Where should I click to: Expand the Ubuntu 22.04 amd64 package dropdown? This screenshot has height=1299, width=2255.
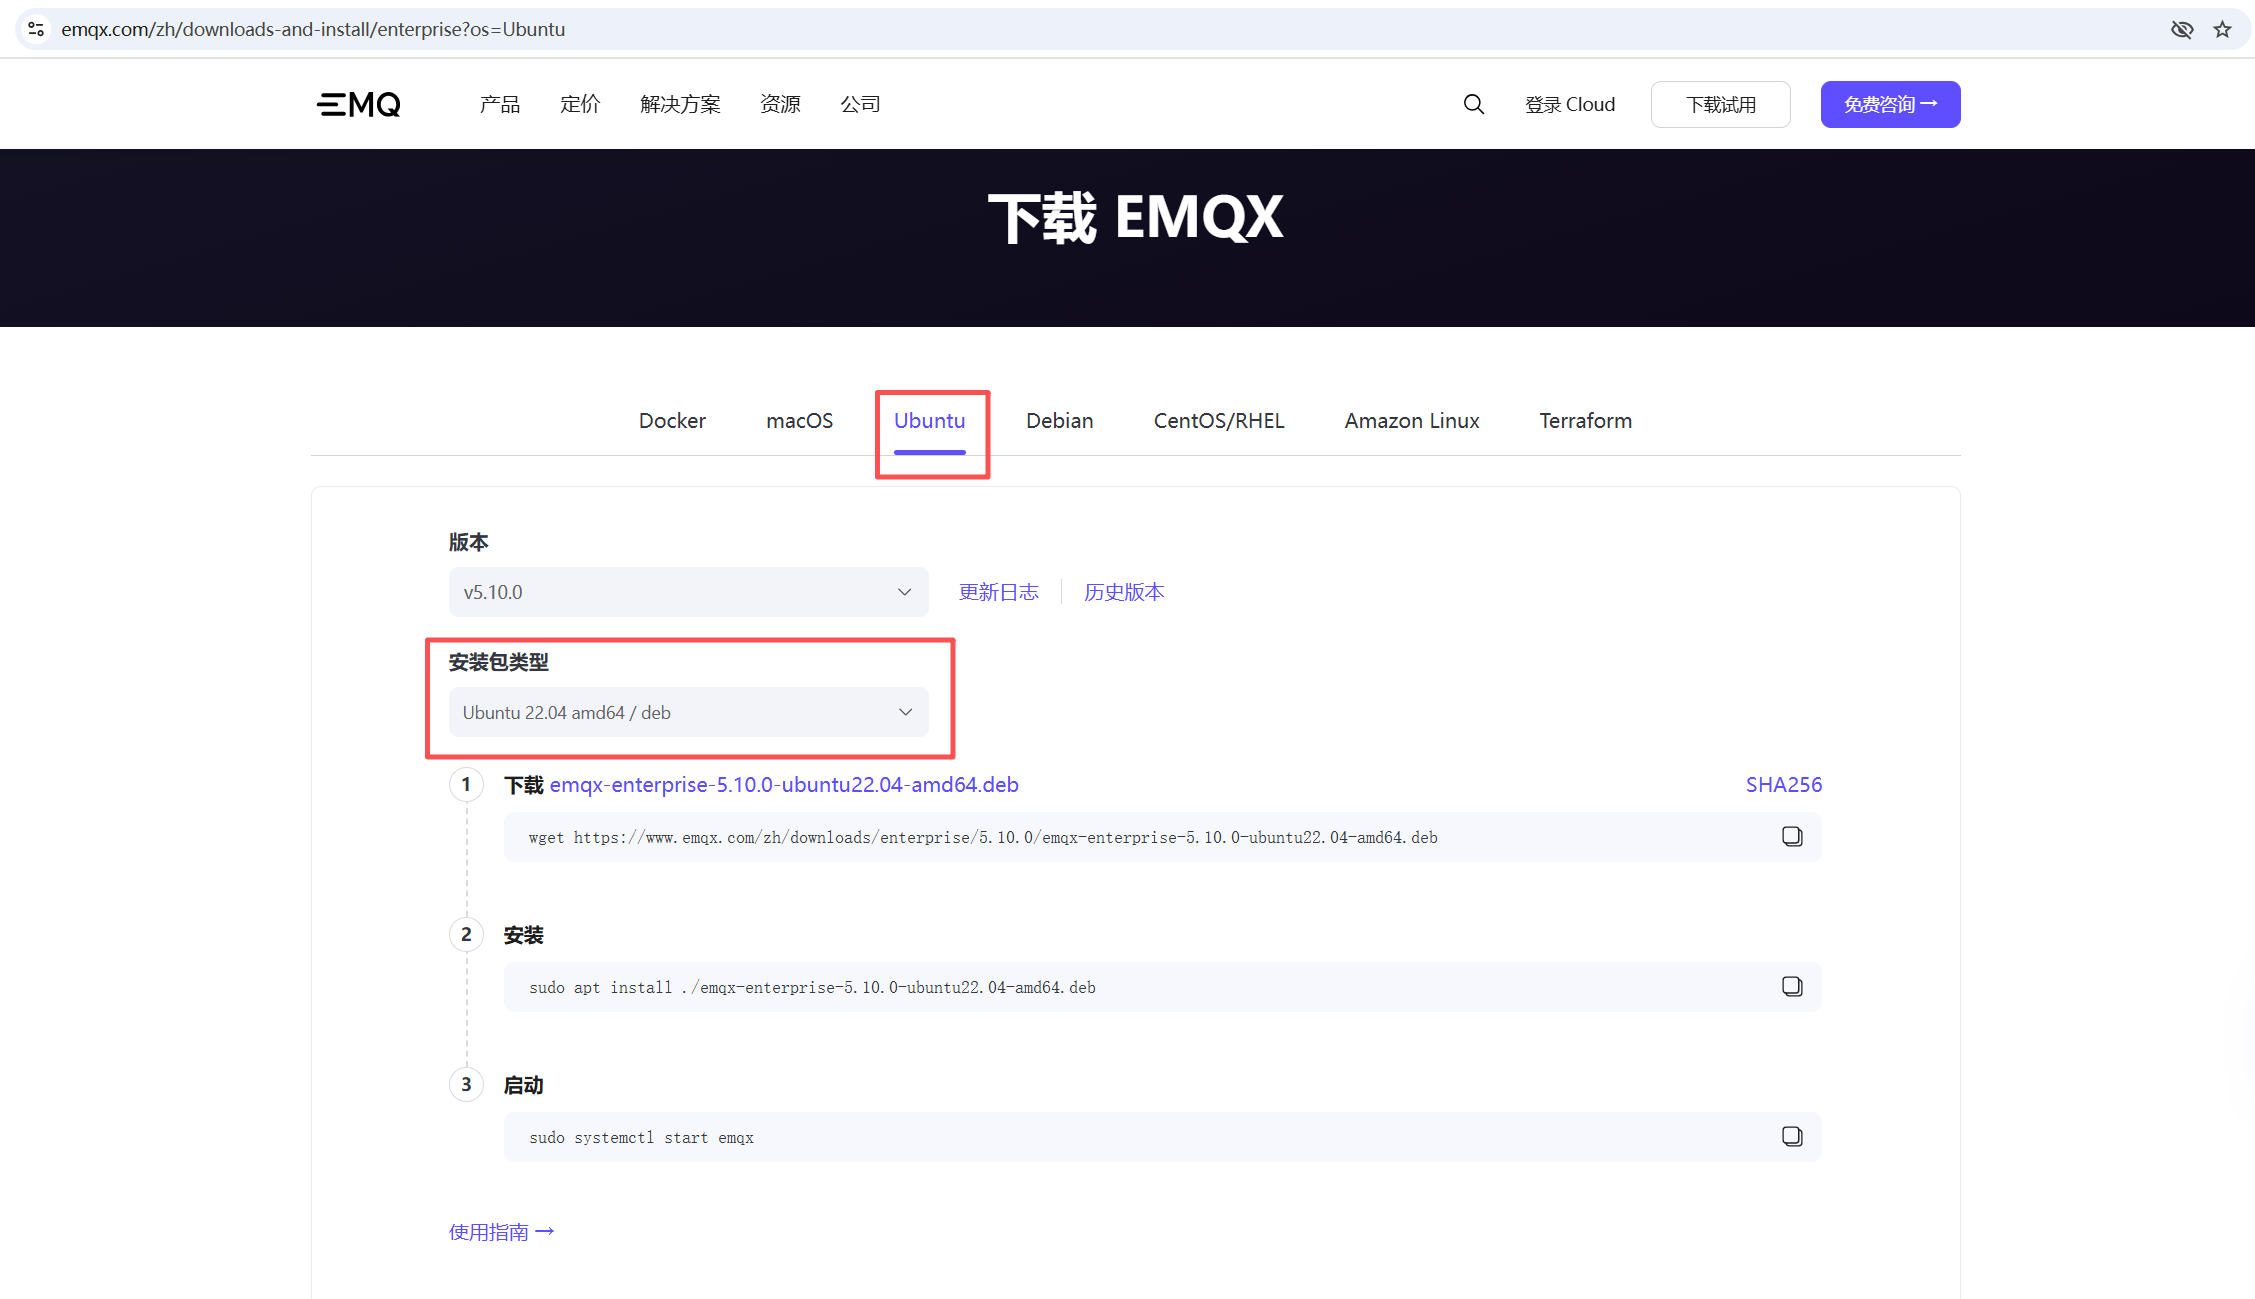pyautogui.click(x=688, y=712)
